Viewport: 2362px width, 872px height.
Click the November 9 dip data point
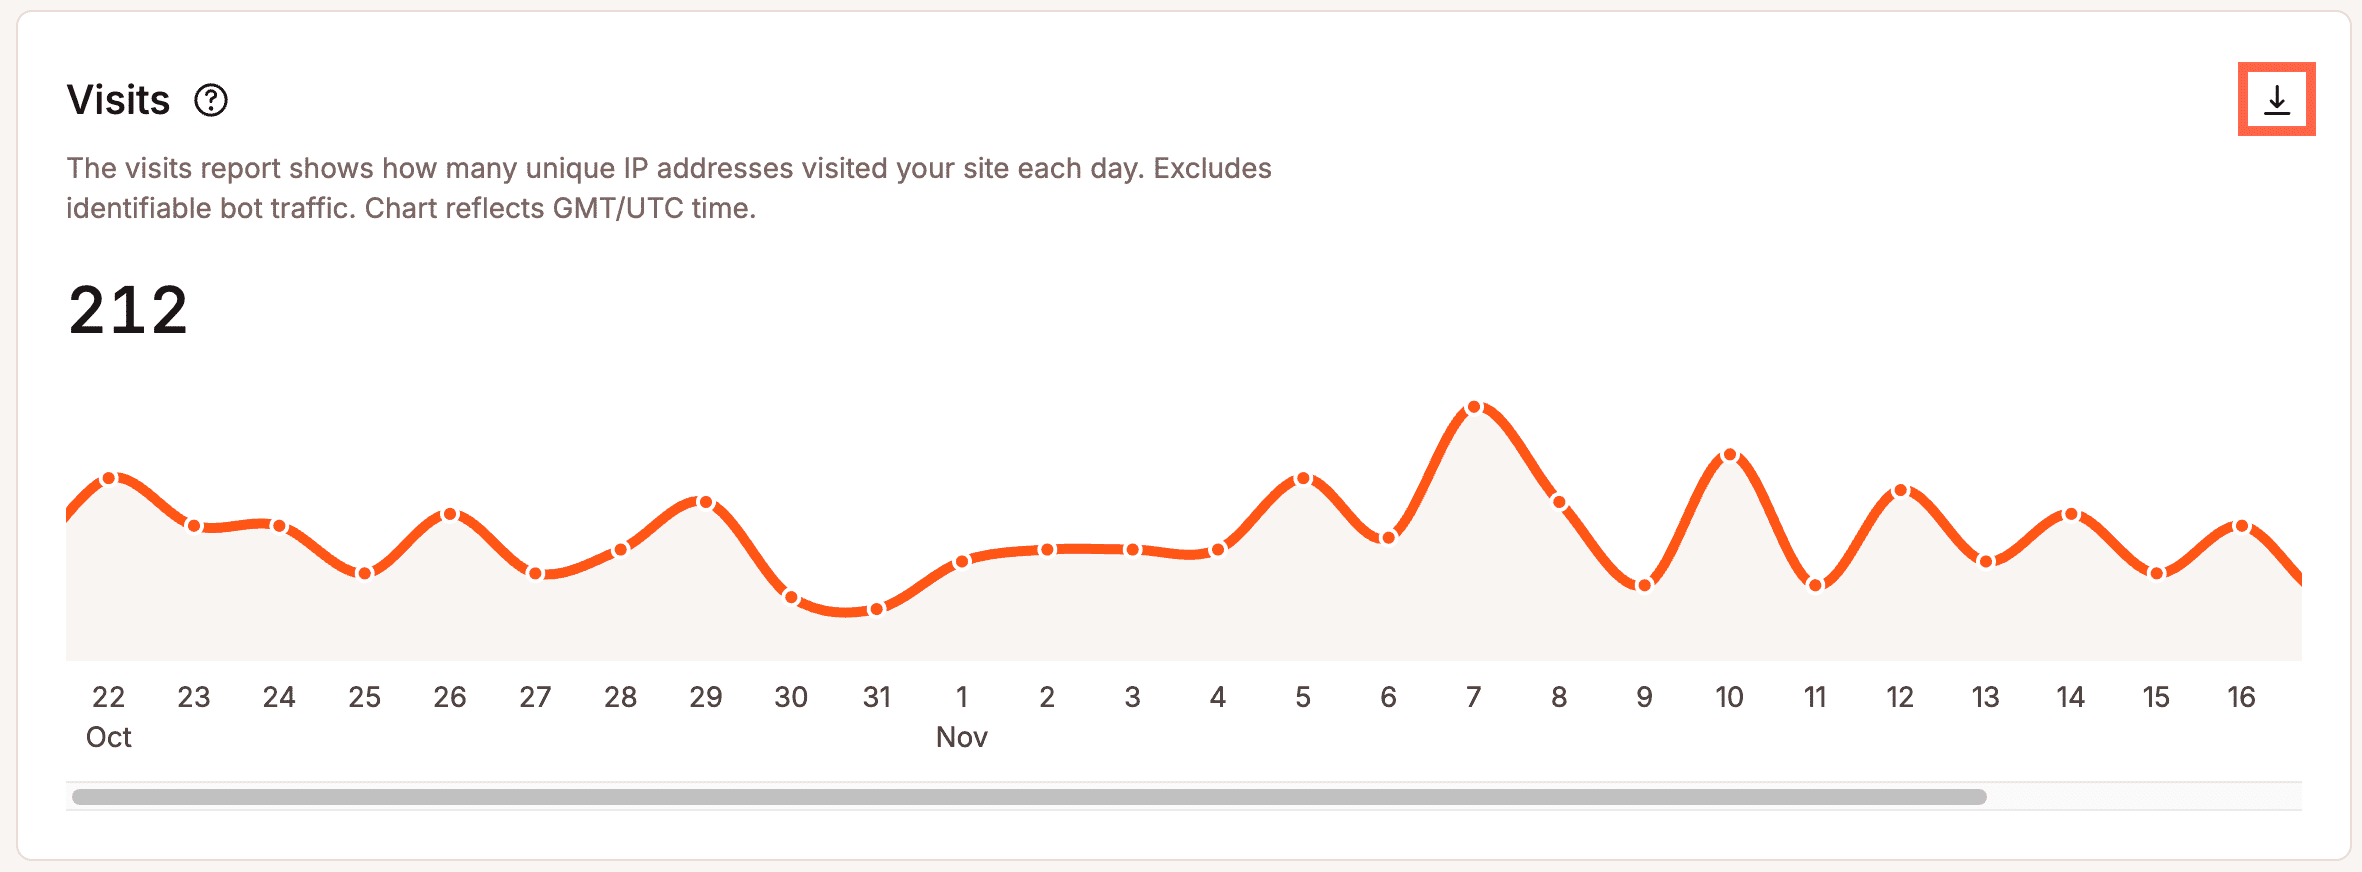pyautogui.click(x=1644, y=585)
